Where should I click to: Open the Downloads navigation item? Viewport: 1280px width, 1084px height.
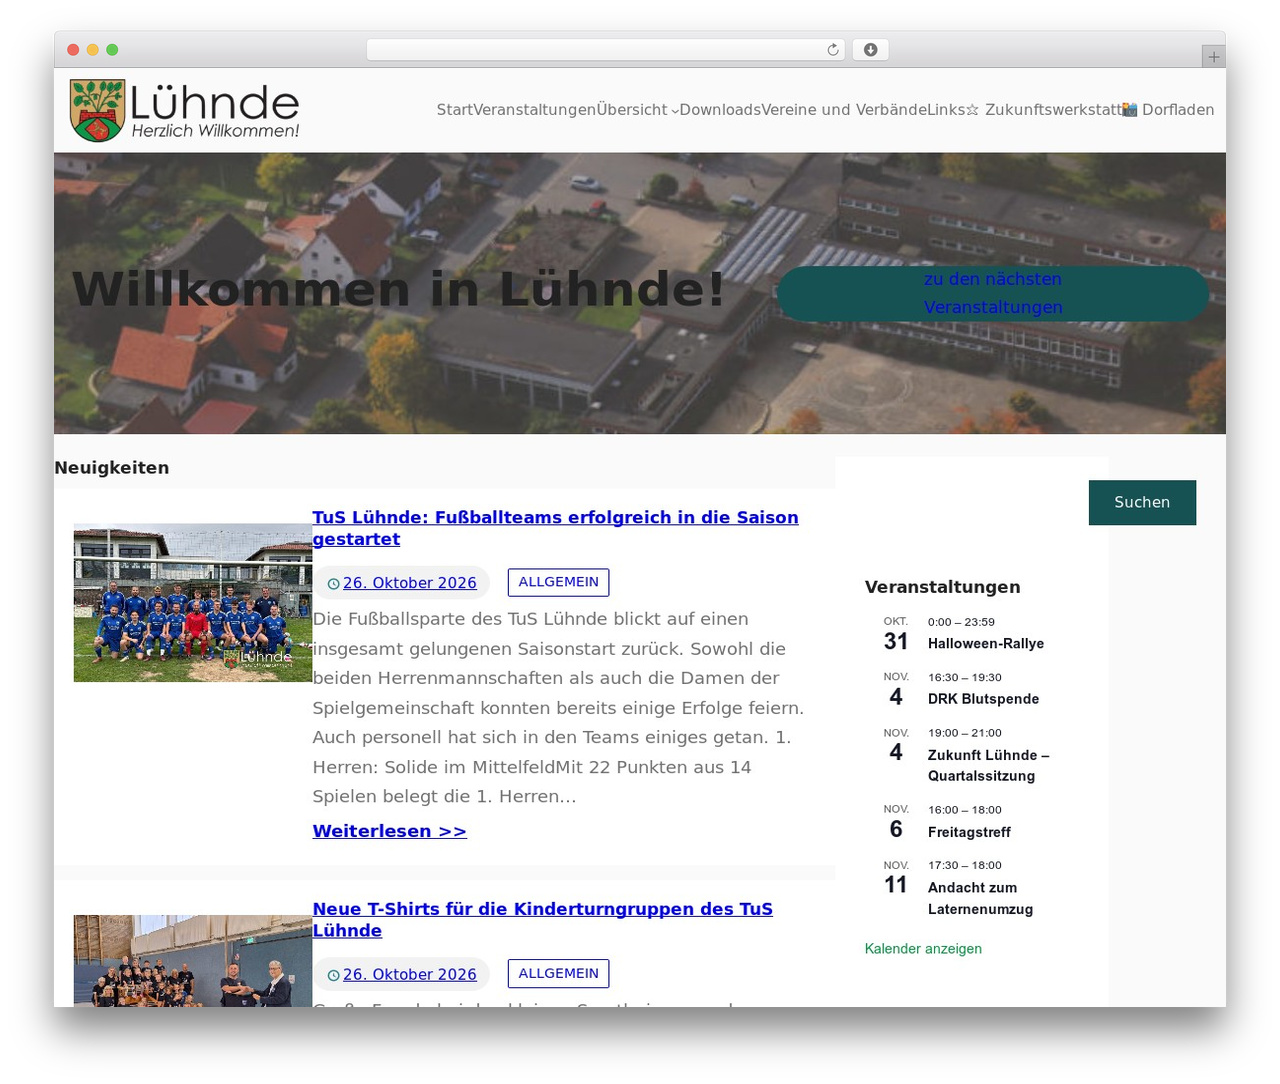[720, 110]
